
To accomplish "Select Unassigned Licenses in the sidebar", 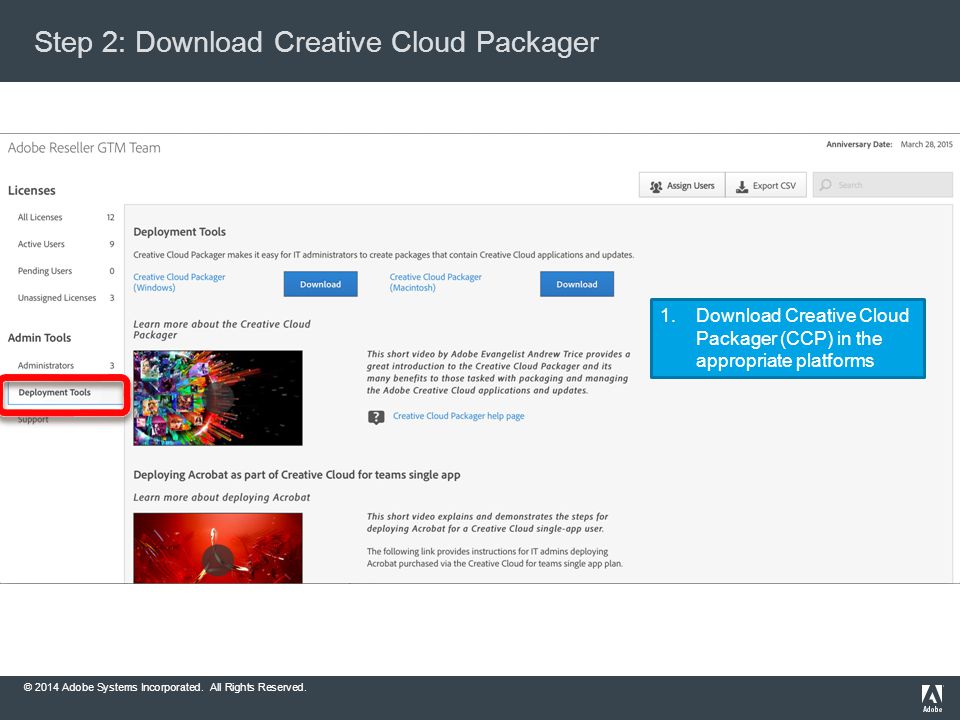I will click(57, 298).
